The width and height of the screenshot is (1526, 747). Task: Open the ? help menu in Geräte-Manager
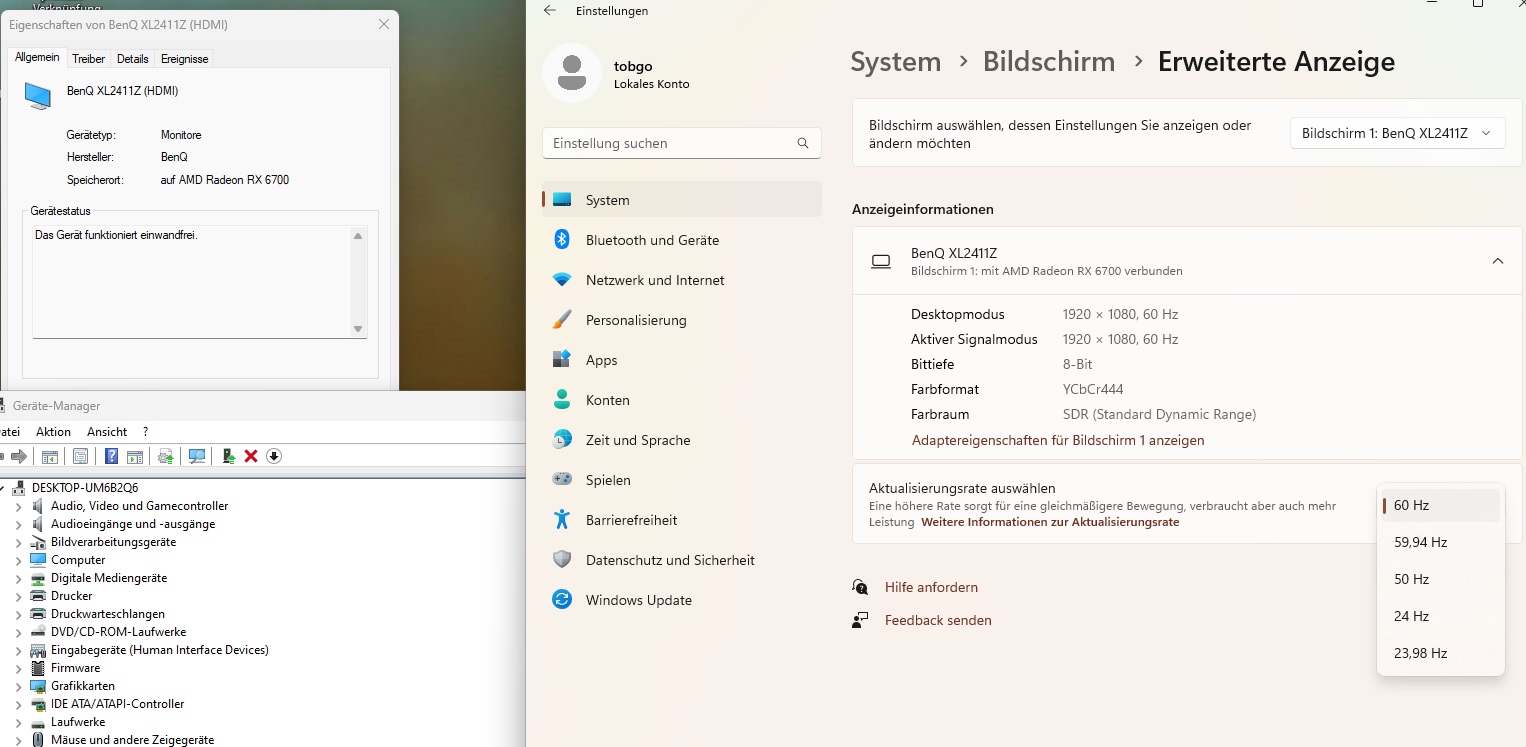145,432
